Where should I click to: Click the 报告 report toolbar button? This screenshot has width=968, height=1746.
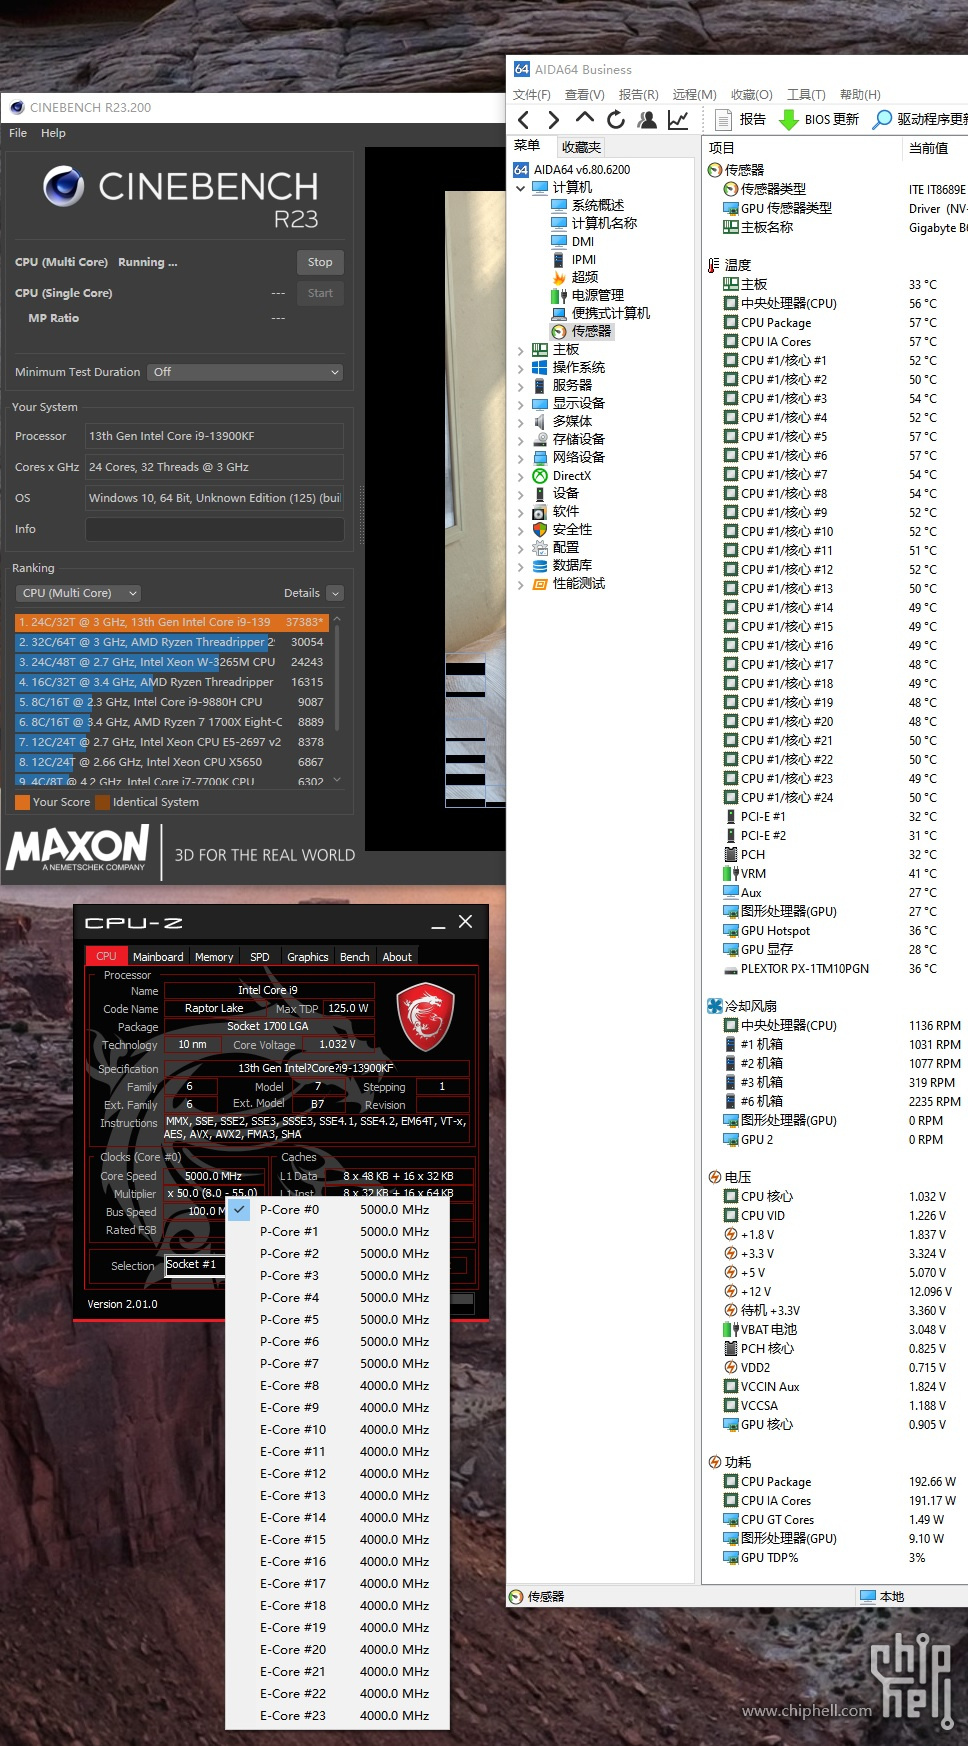coord(741,120)
